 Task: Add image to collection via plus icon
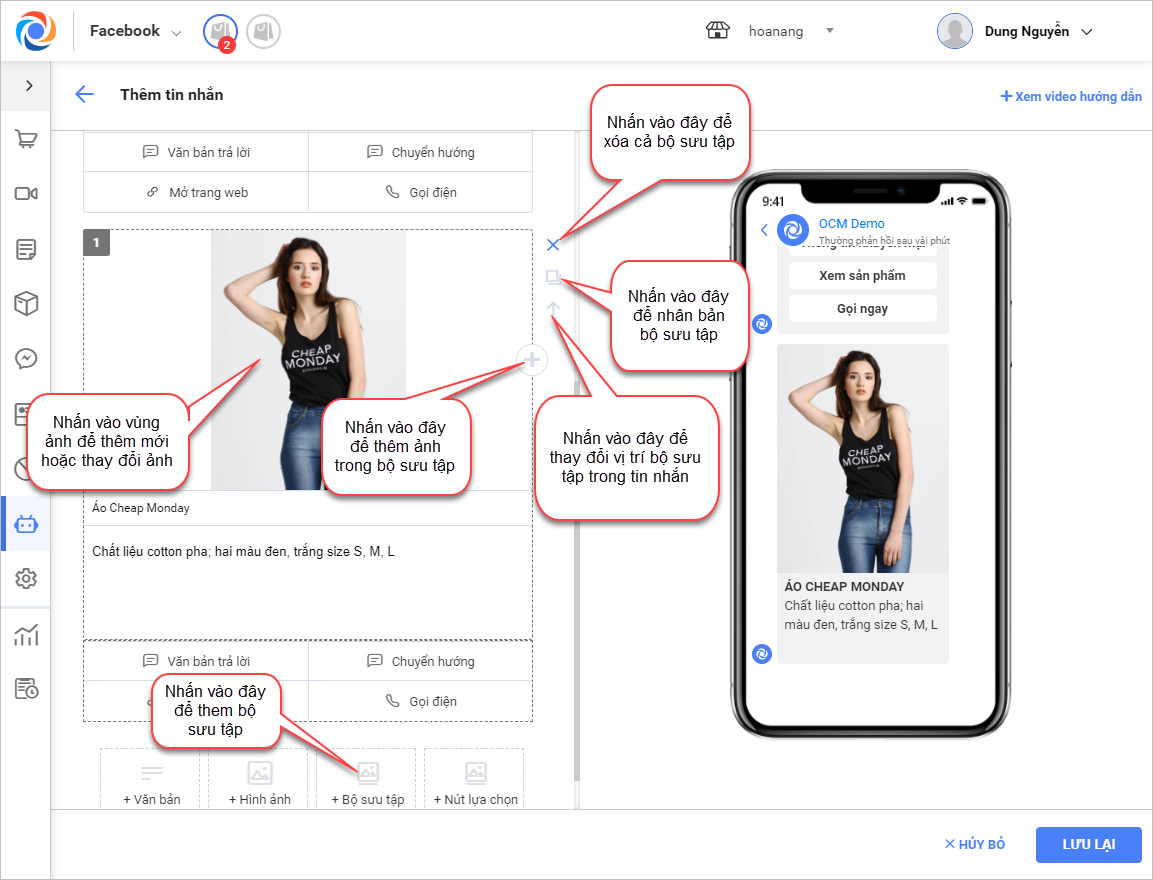click(x=532, y=360)
